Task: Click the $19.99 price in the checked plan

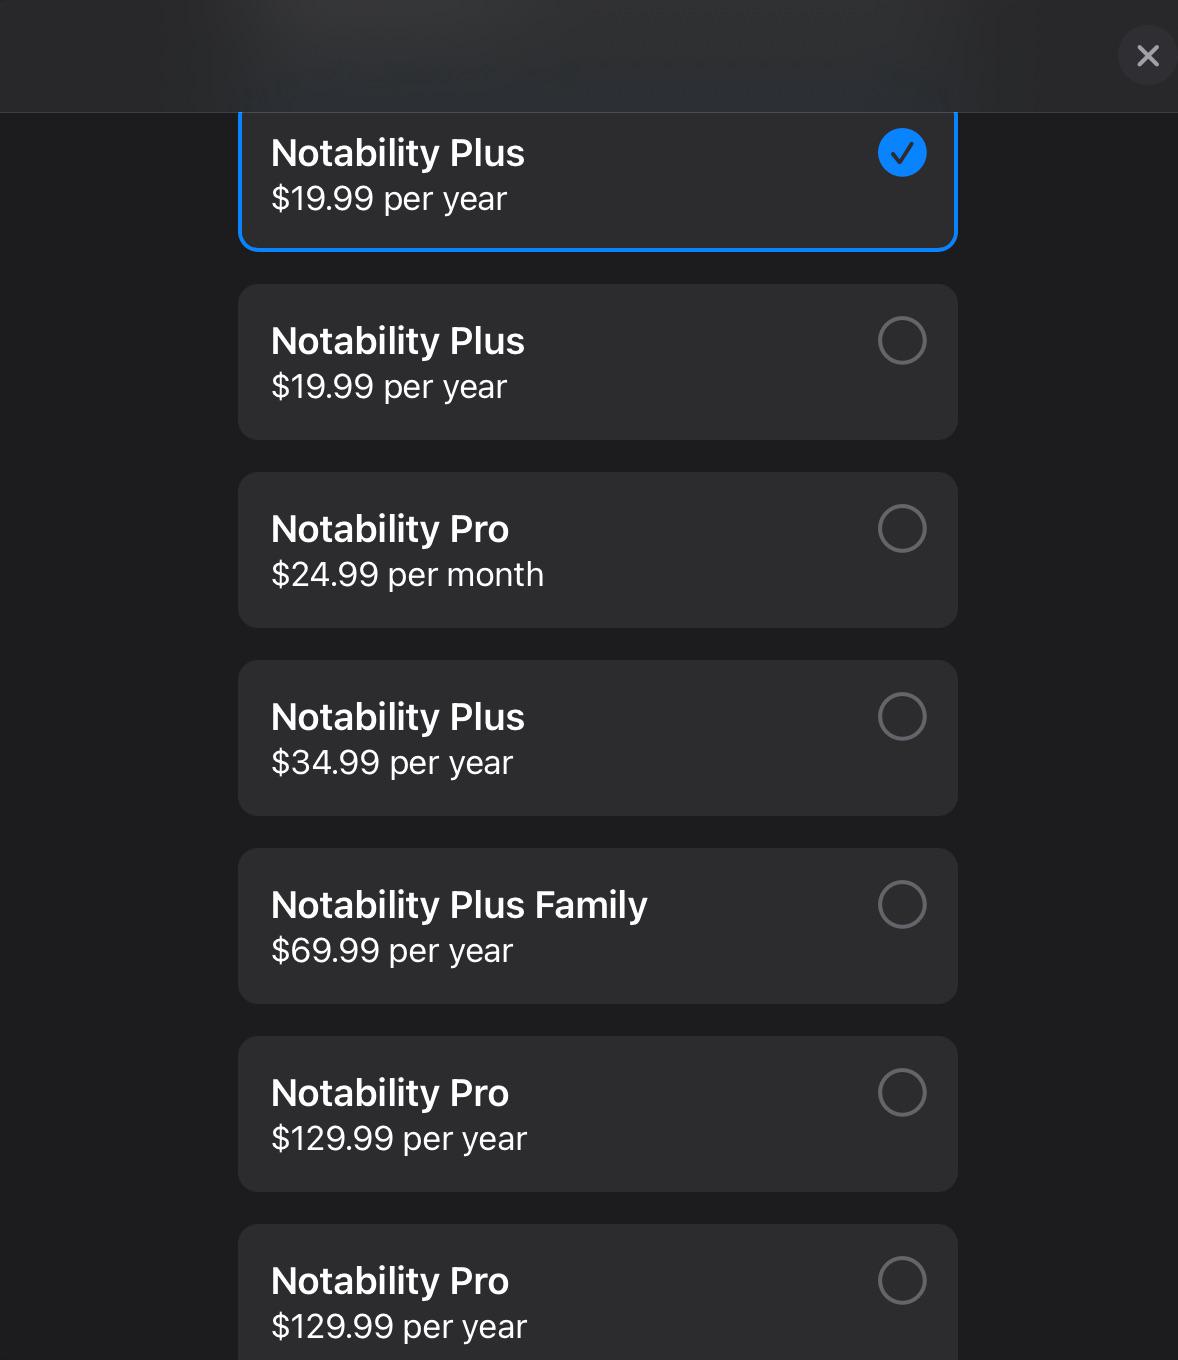Action: [389, 199]
